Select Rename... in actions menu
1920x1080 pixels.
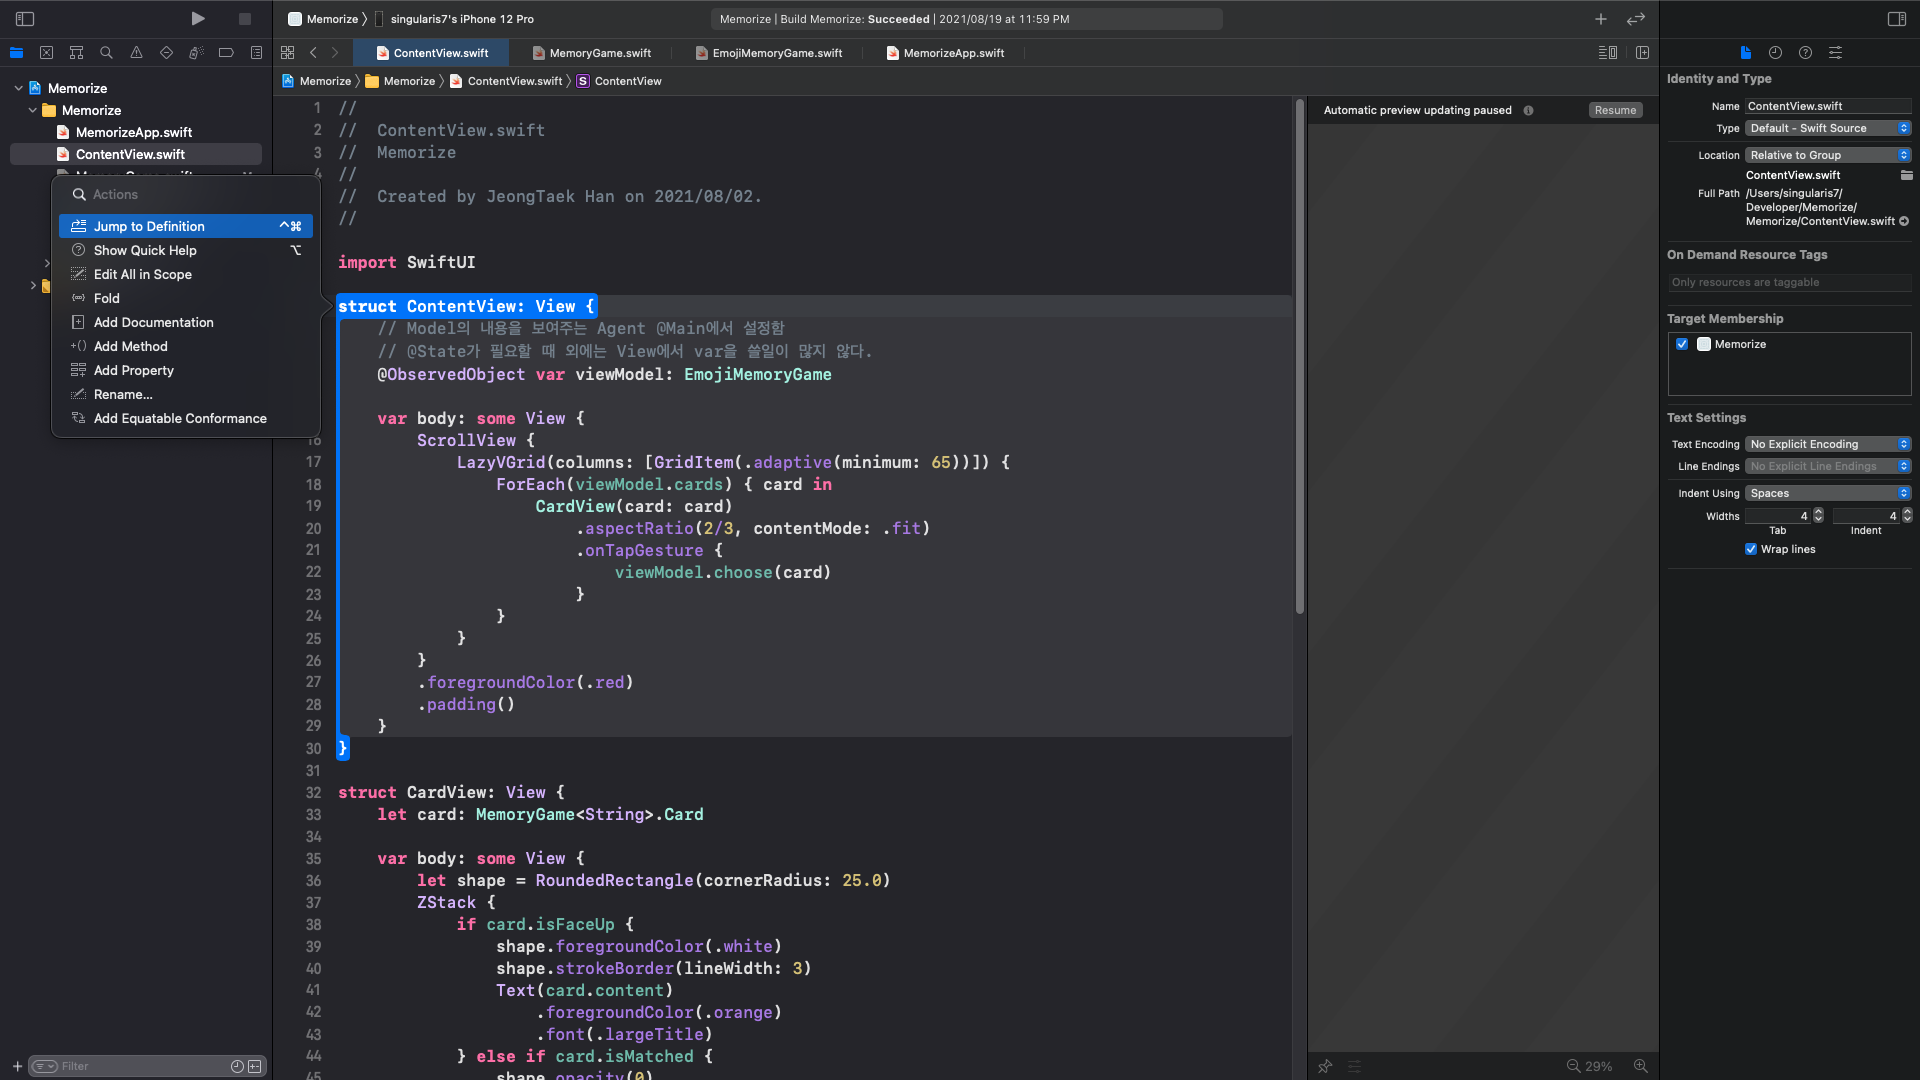point(123,394)
